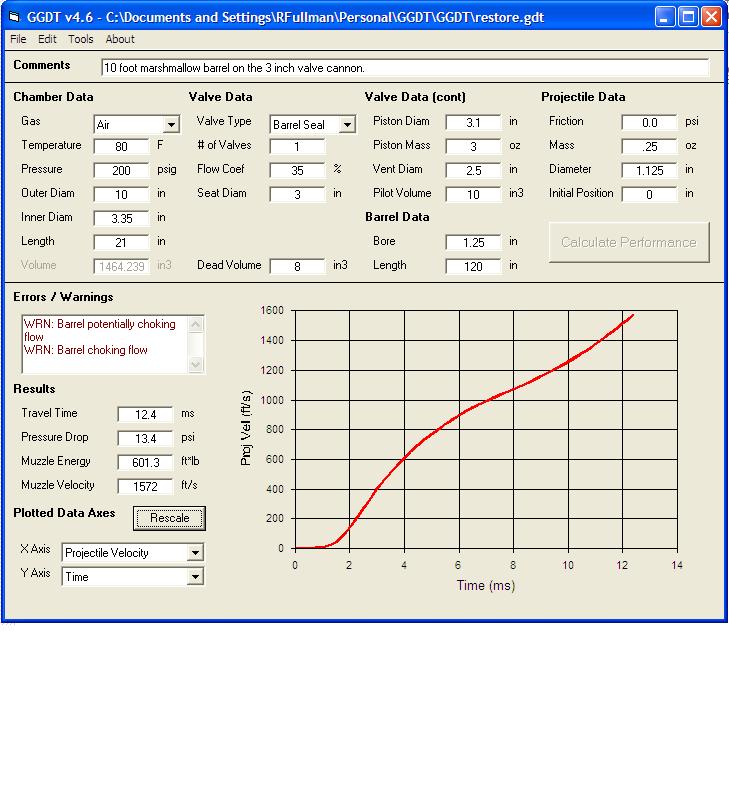
Task: Open the X Axis dropdown
Action: pyautogui.click(x=195, y=553)
